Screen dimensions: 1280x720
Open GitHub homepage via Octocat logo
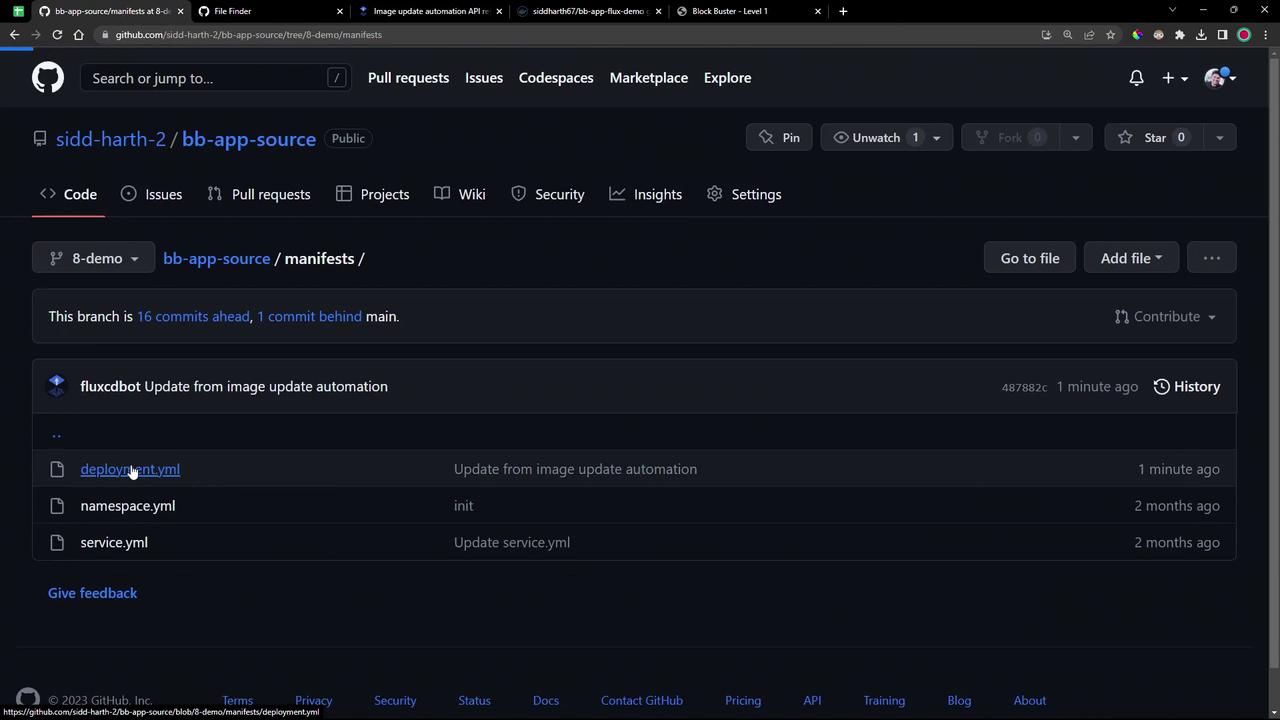tap(47, 78)
